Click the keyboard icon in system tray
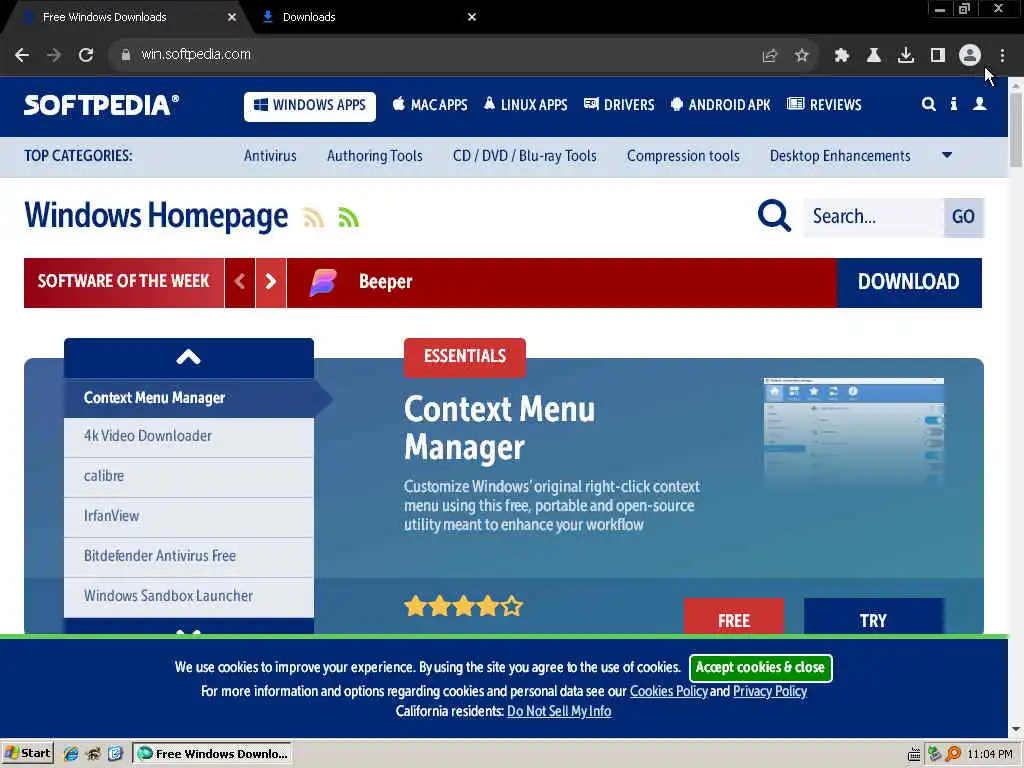1024x768 pixels. coord(914,755)
